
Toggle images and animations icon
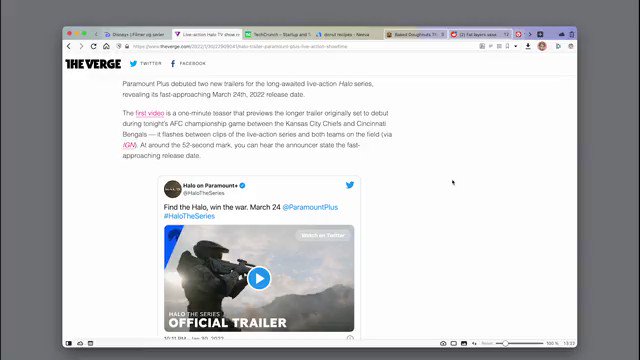pyautogui.click(x=464, y=343)
